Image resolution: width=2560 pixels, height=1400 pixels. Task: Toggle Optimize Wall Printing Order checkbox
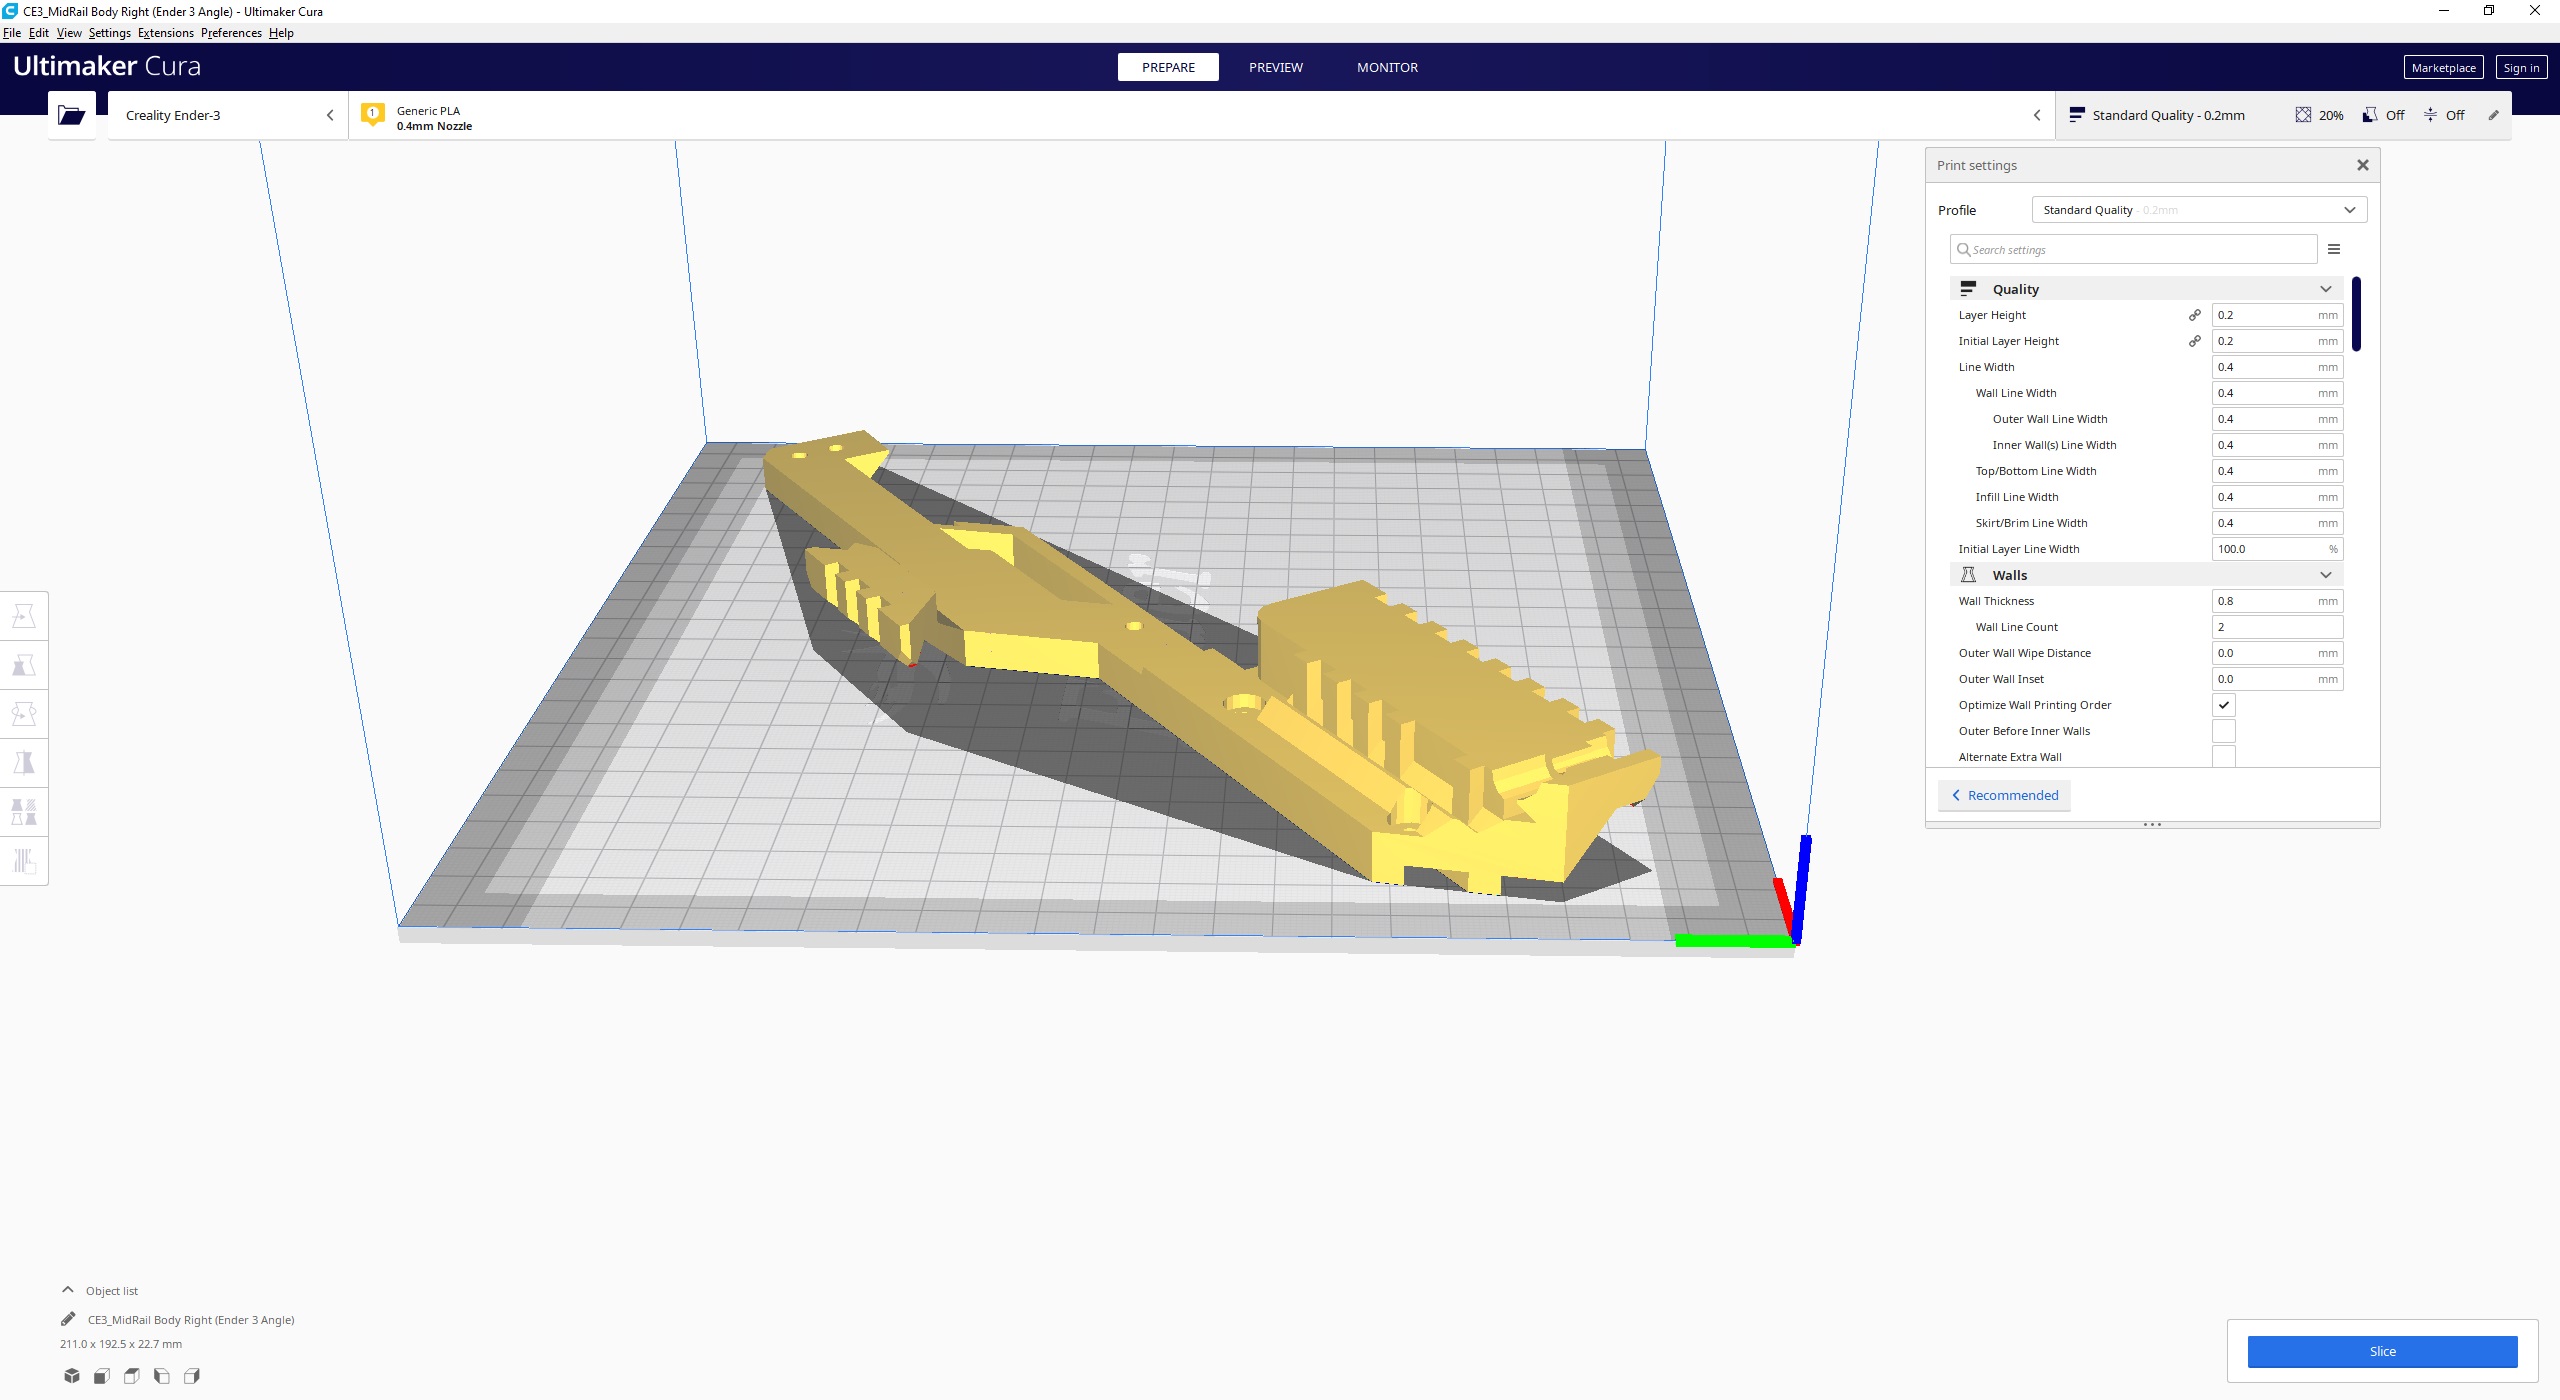click(x=2224, y=705)
